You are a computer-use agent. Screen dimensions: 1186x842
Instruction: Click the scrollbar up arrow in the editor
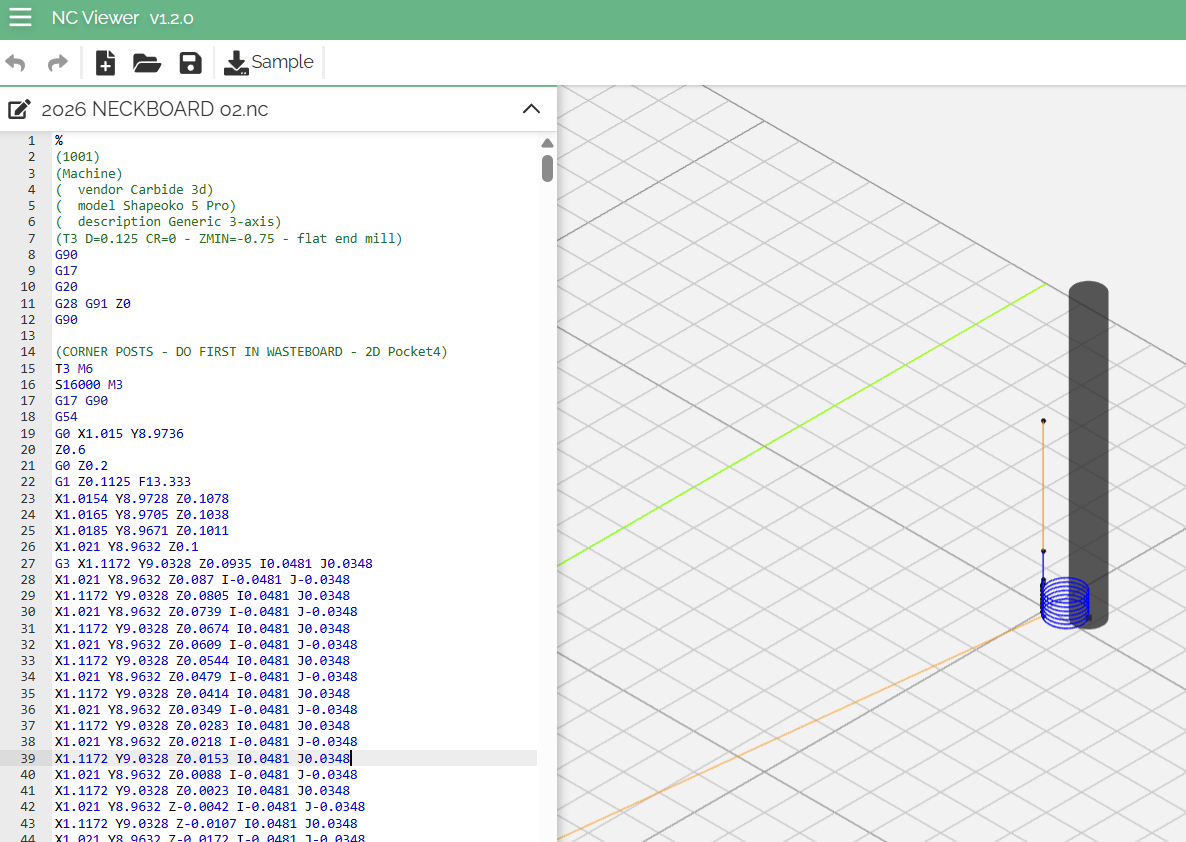[x=547, y=143]
